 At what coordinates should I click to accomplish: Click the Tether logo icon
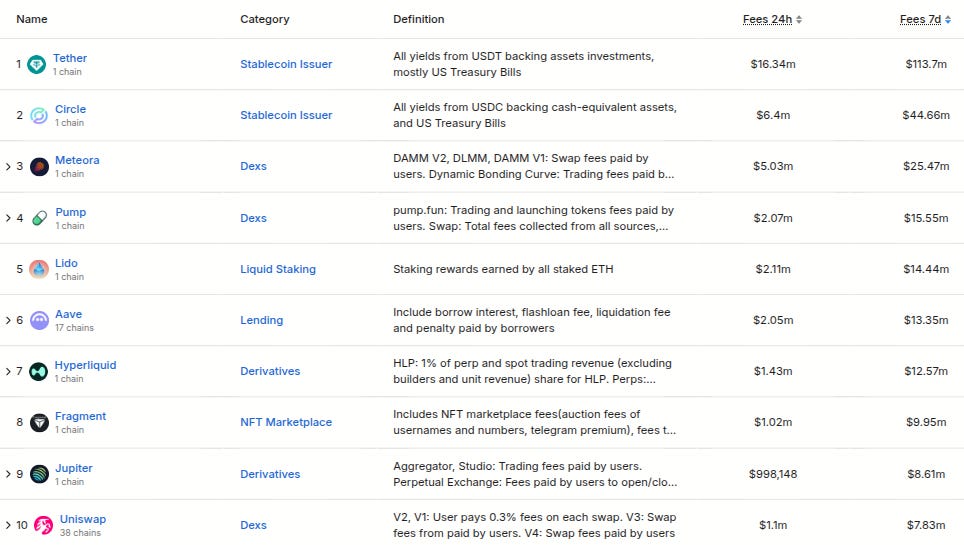point(36,64)
